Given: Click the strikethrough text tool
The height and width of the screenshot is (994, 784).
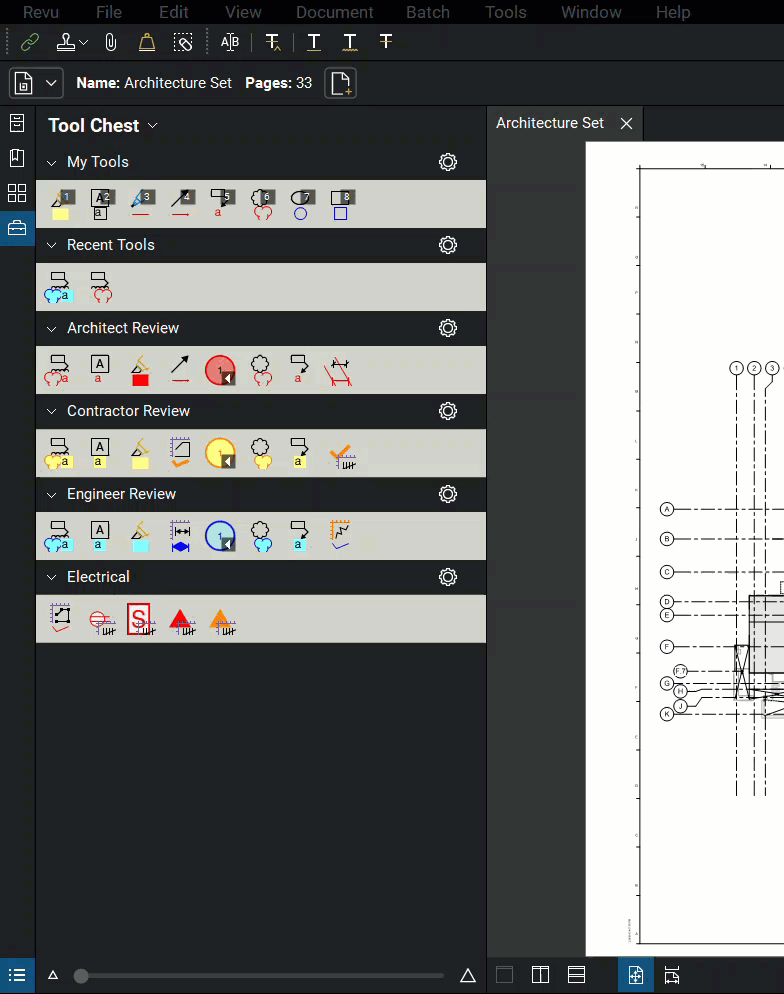Looking at the screenshot, I should point(386,42).
